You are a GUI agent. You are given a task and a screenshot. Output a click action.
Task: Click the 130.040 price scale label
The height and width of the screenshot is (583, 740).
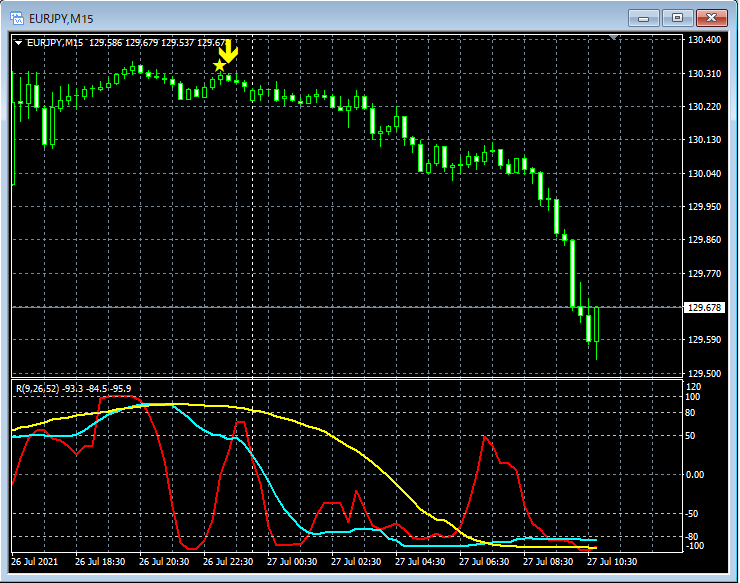(x=705, y=174)
